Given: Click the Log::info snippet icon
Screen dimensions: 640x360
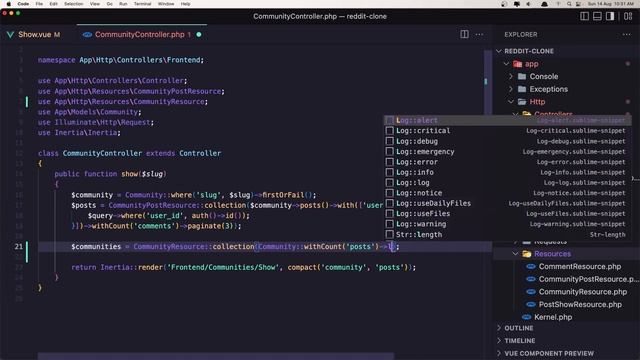Looking at the screenshot, I should (390, 172).
